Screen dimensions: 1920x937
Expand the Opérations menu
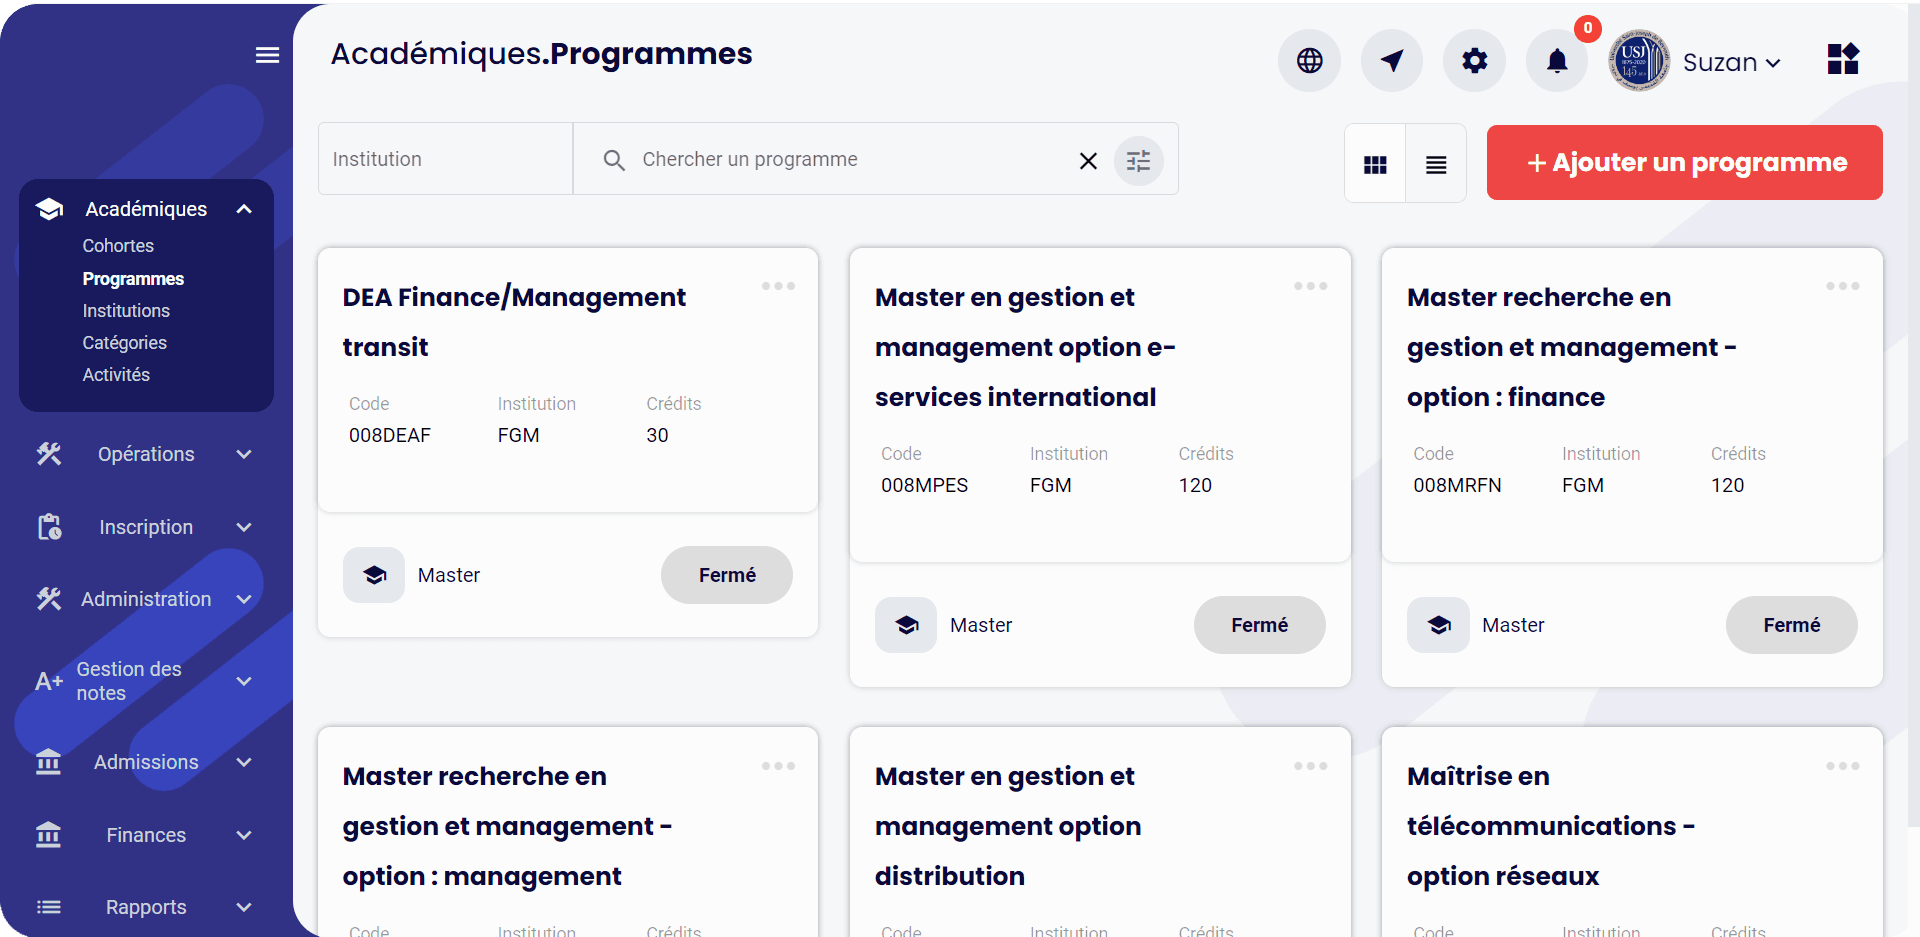146,454
